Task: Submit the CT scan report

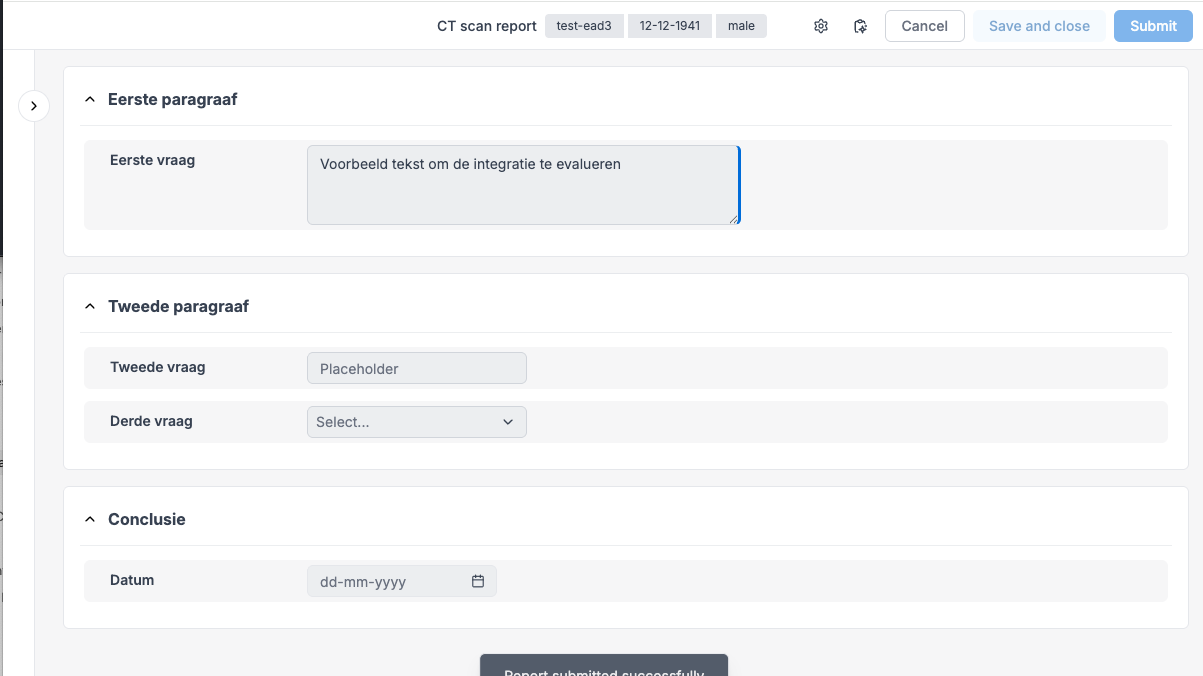Action: [1153, 26]
